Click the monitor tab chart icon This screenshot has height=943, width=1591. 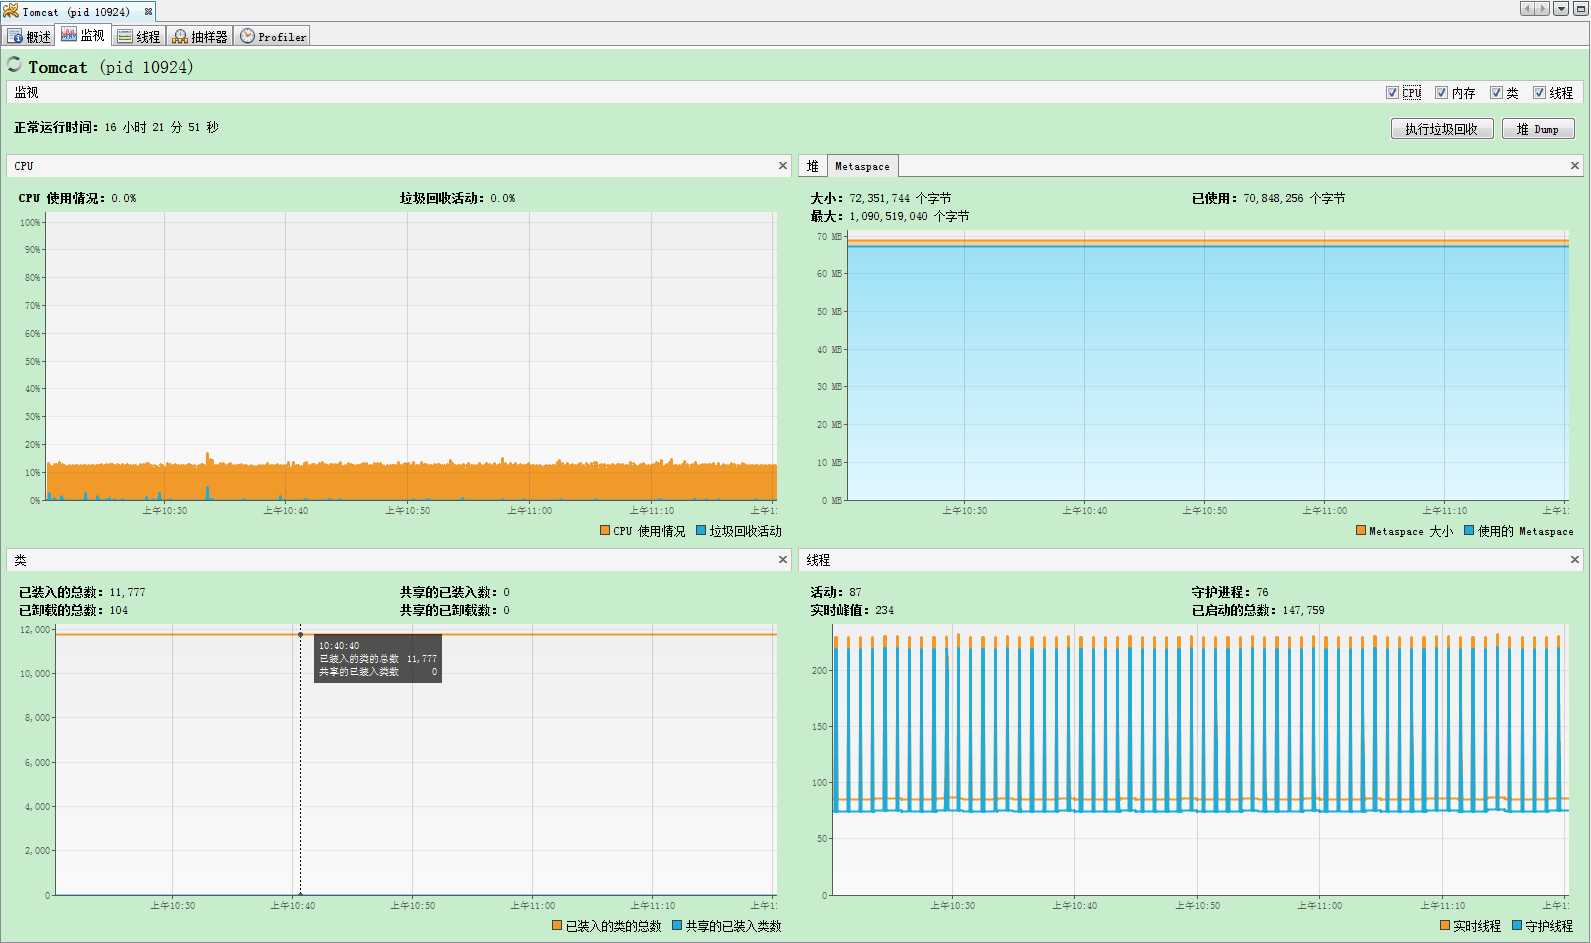tap(69, 35)
